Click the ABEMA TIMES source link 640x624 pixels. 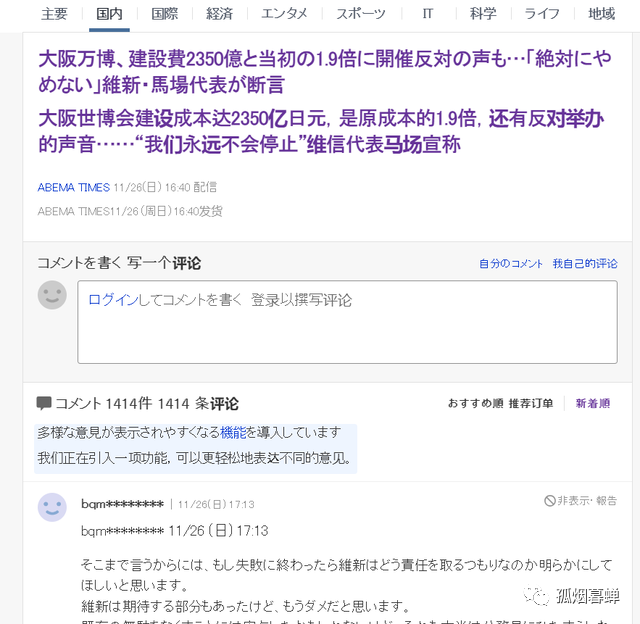(73, 187)
